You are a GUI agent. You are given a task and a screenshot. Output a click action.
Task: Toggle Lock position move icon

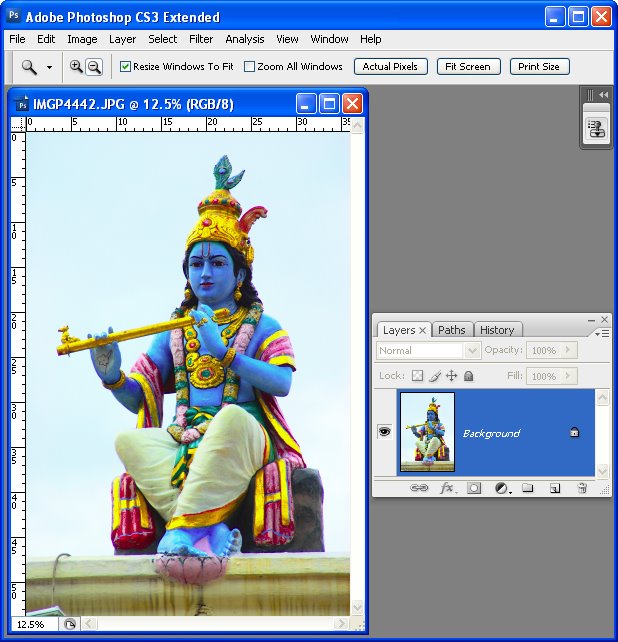coord(451,376)
